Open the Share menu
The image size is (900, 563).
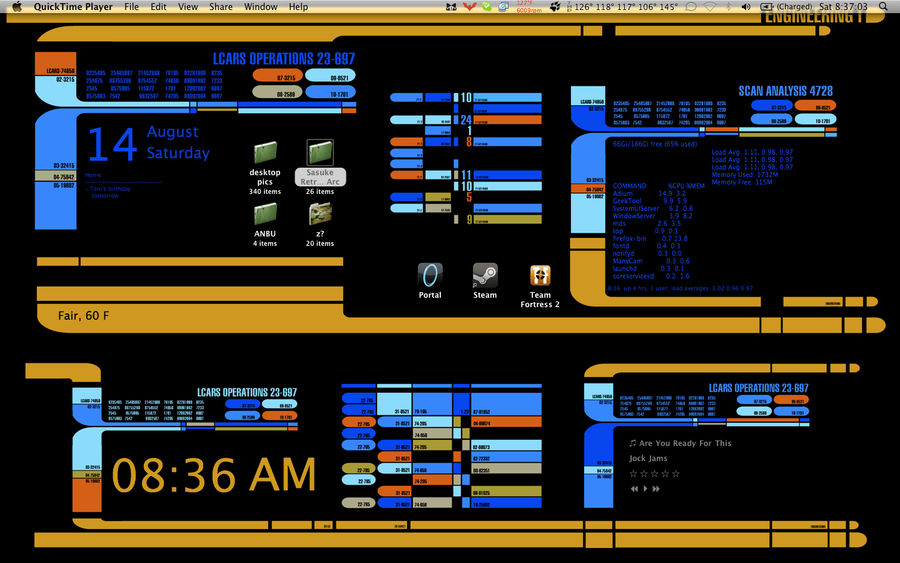pos(221,7)
